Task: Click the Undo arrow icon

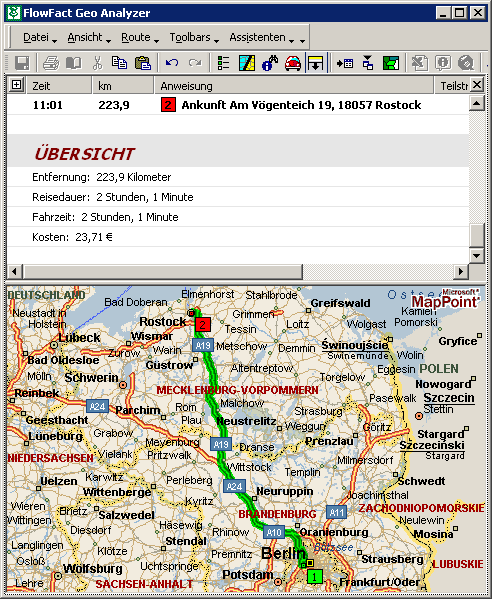Action: pyautogui.click(x=172, y=63)
